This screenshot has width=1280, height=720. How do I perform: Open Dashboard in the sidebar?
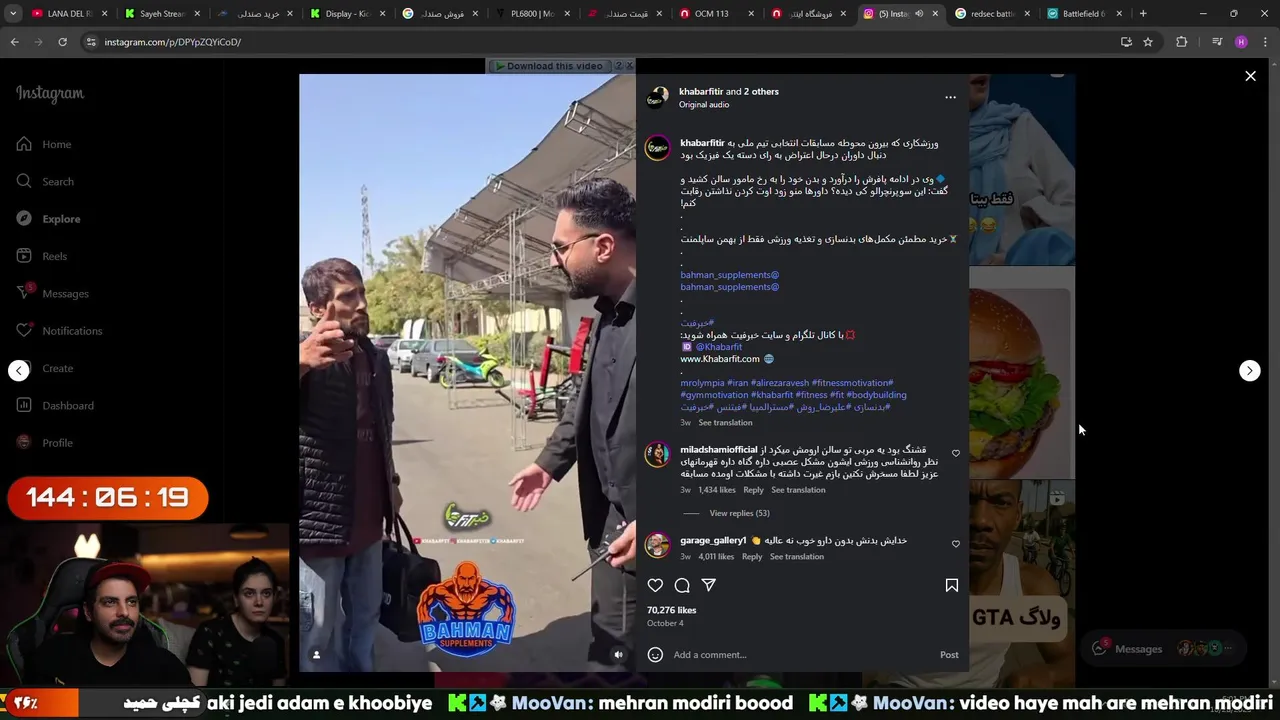click(x=56, y=405)
